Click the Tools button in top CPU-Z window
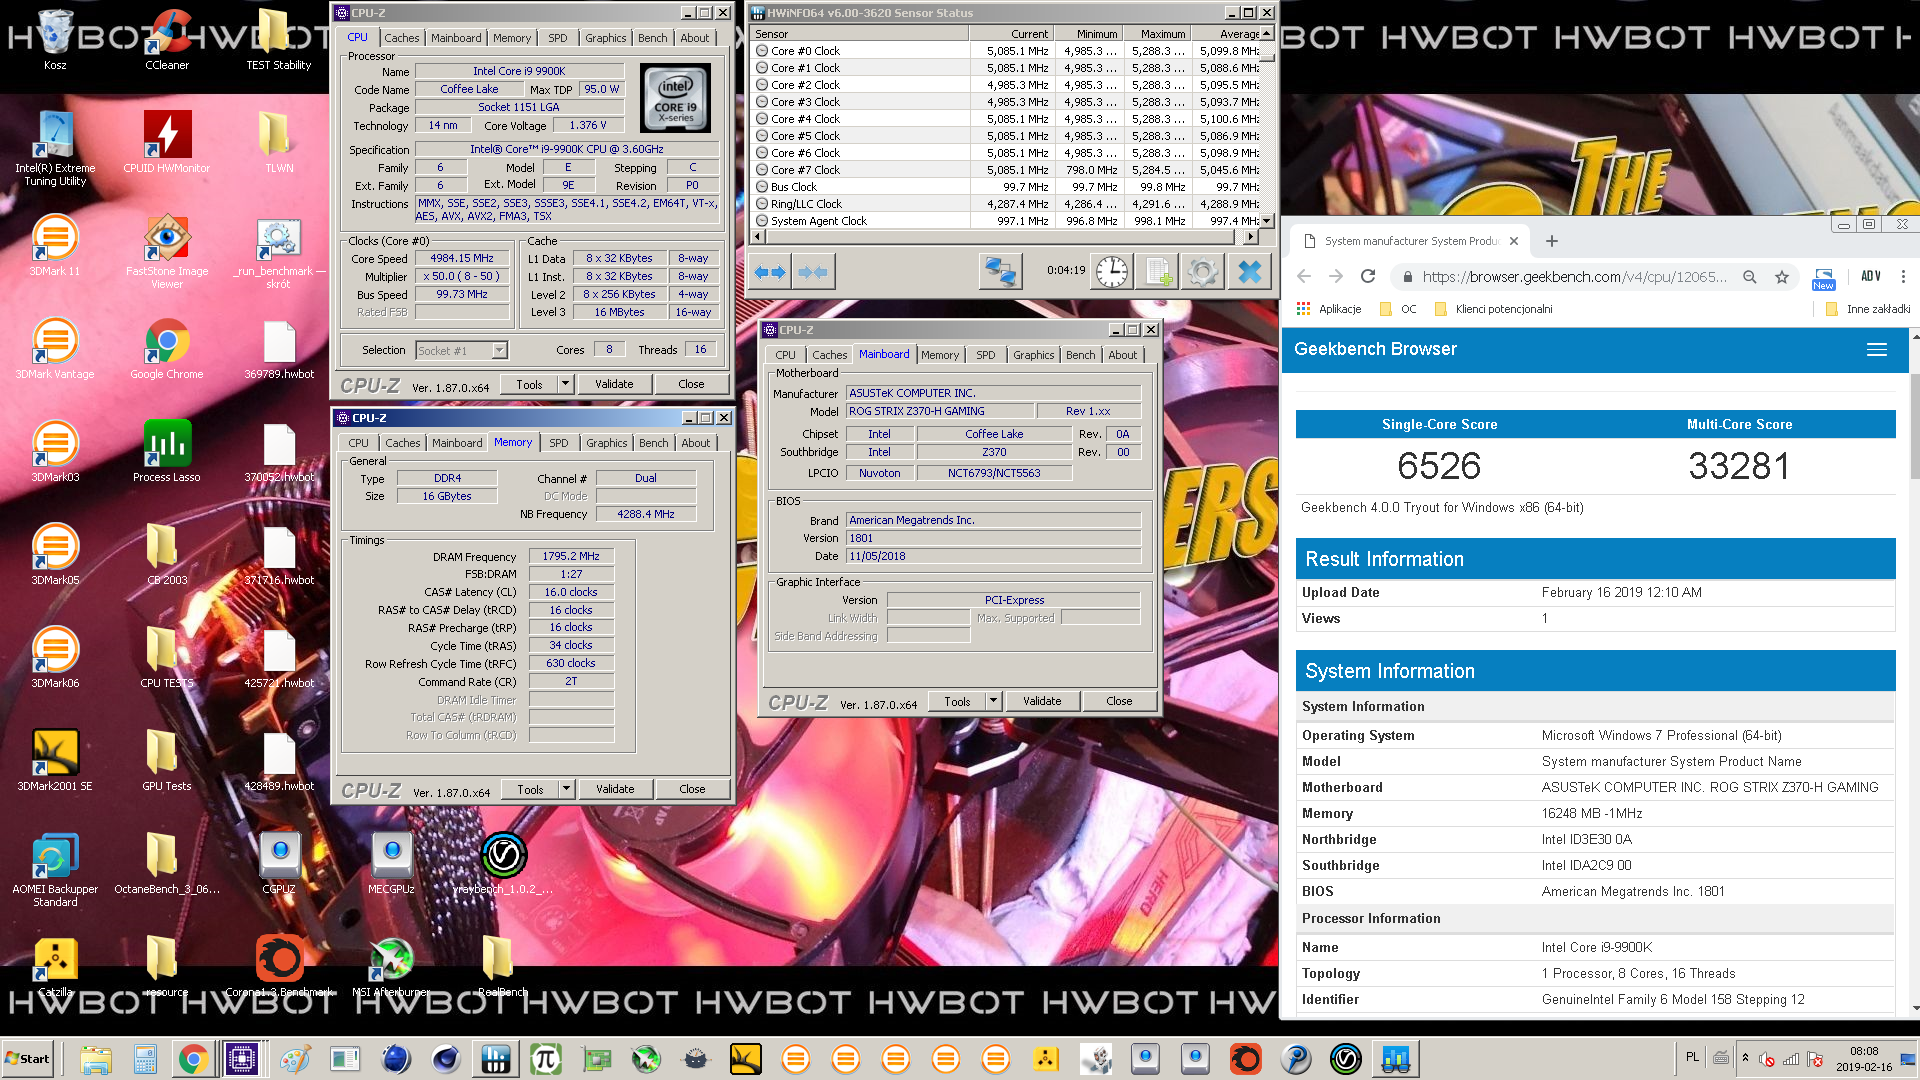The width and height of the screenshot is (1920, 1080). tap(529, 384)
